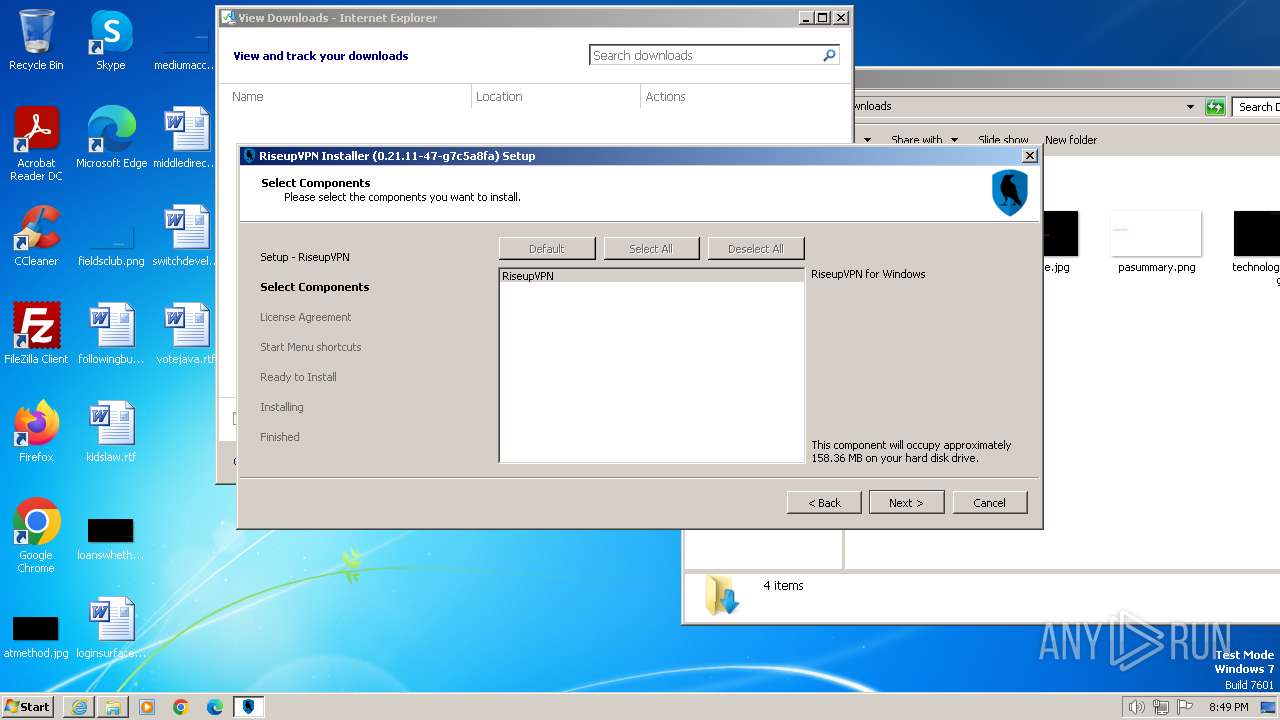1280x720 pixels.
Task: Click the Action Center flag tray icon
Action: click(x=1186, y=707)
